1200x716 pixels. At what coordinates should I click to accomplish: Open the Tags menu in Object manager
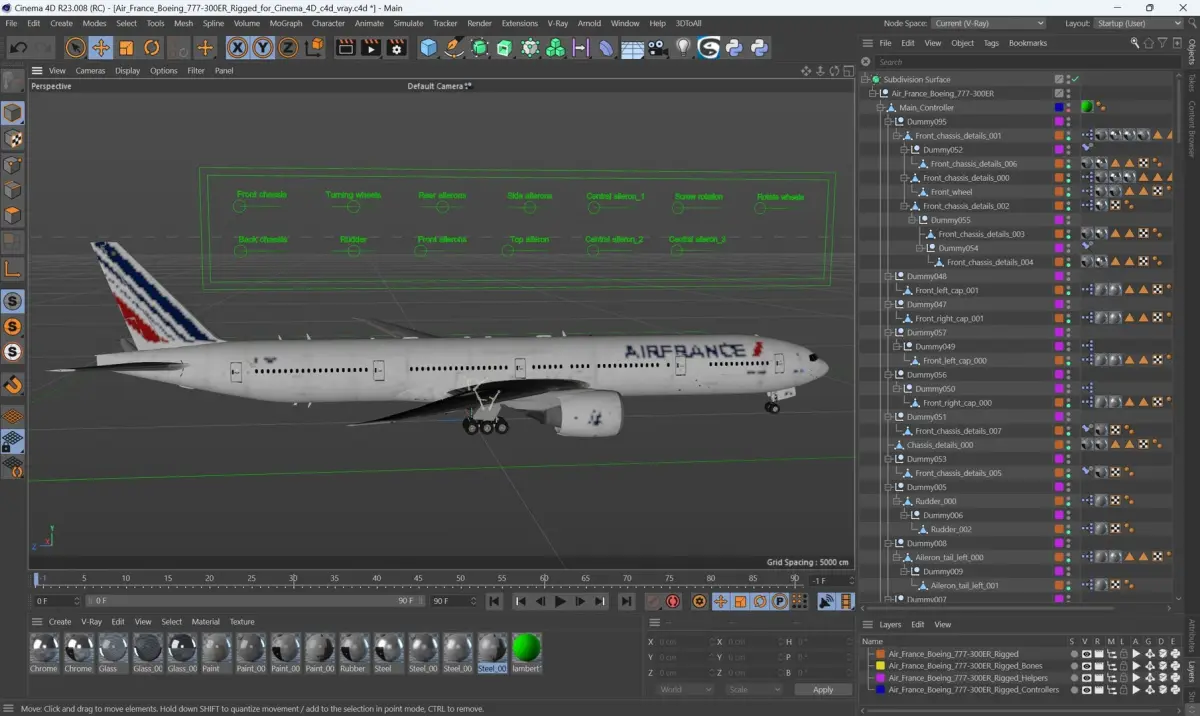[x=991, y=43]
